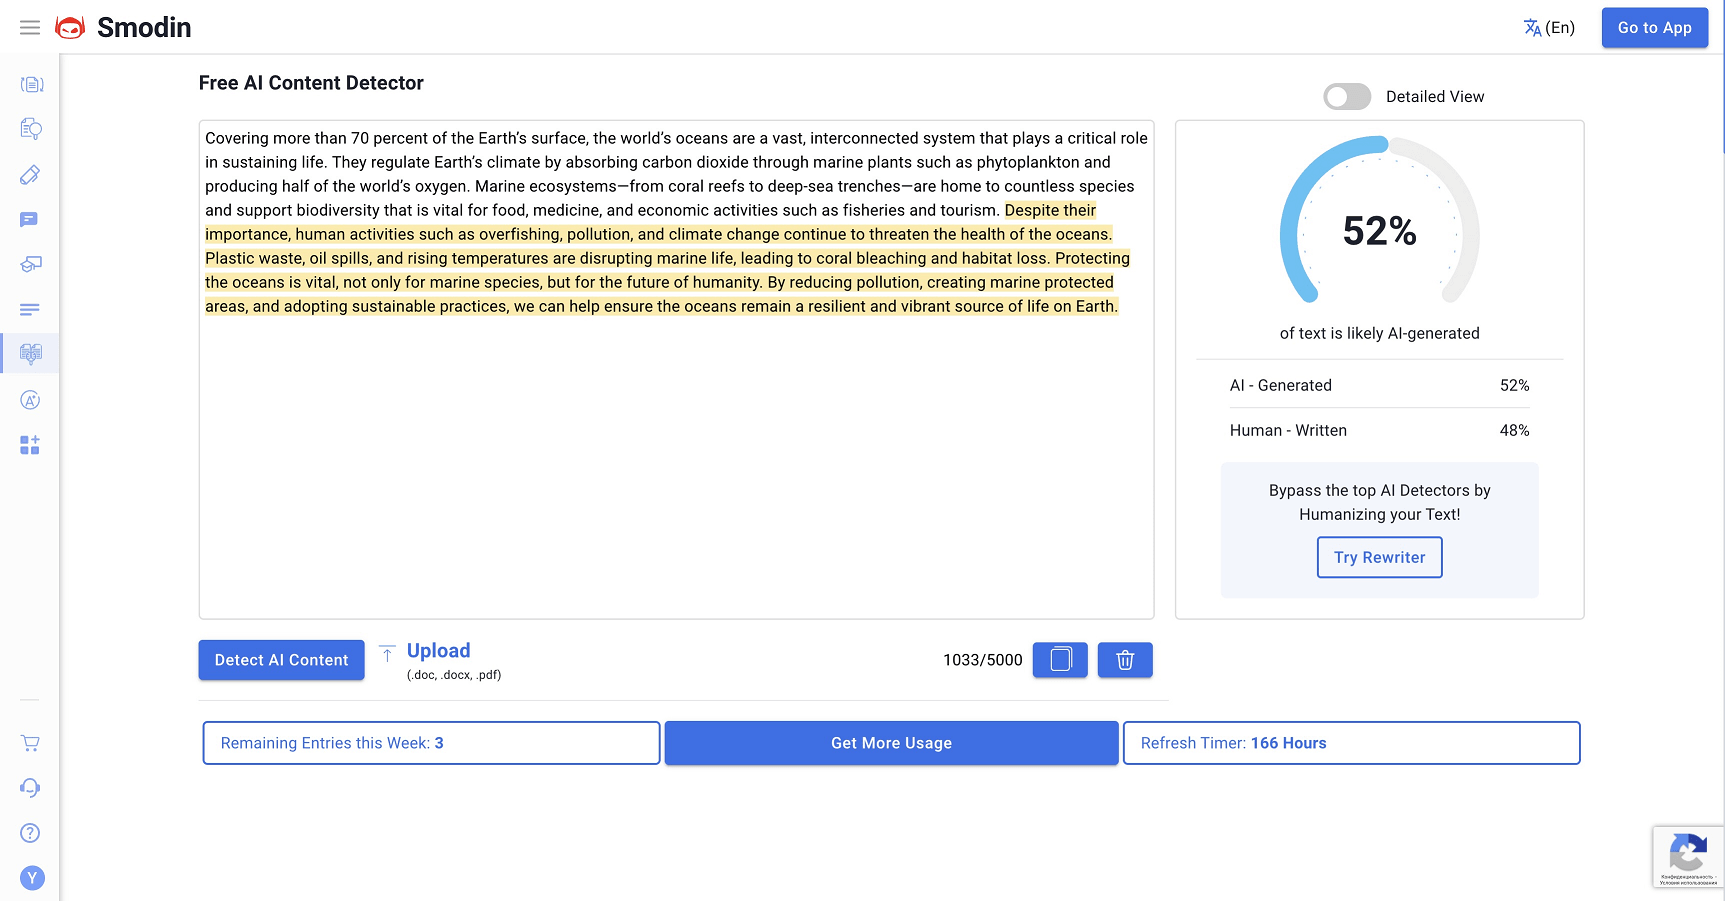Open the Y user profile avatar
Viewport: 1725px width, 901px height.
32,878
